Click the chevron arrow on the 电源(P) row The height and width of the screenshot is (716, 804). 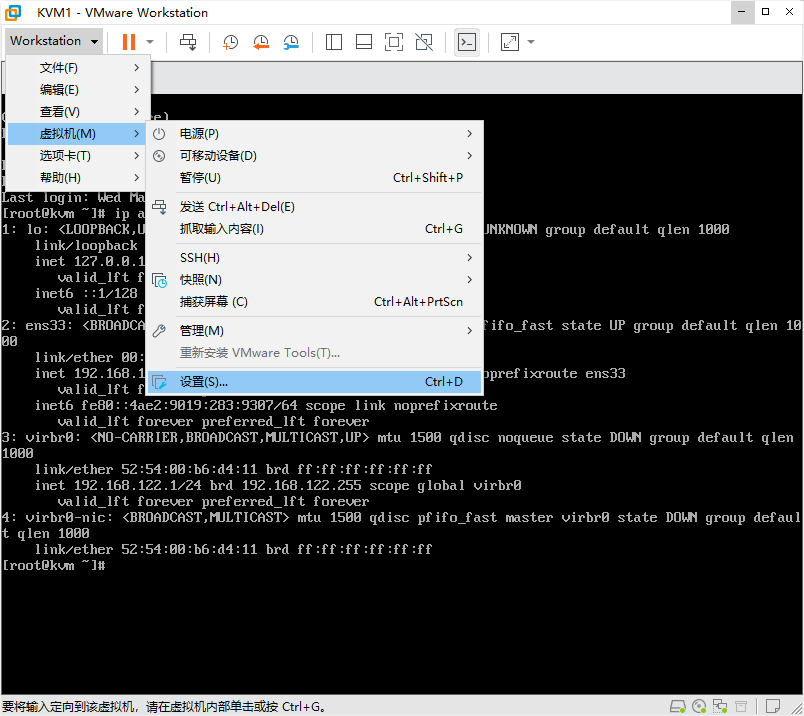tap(470, 134)
